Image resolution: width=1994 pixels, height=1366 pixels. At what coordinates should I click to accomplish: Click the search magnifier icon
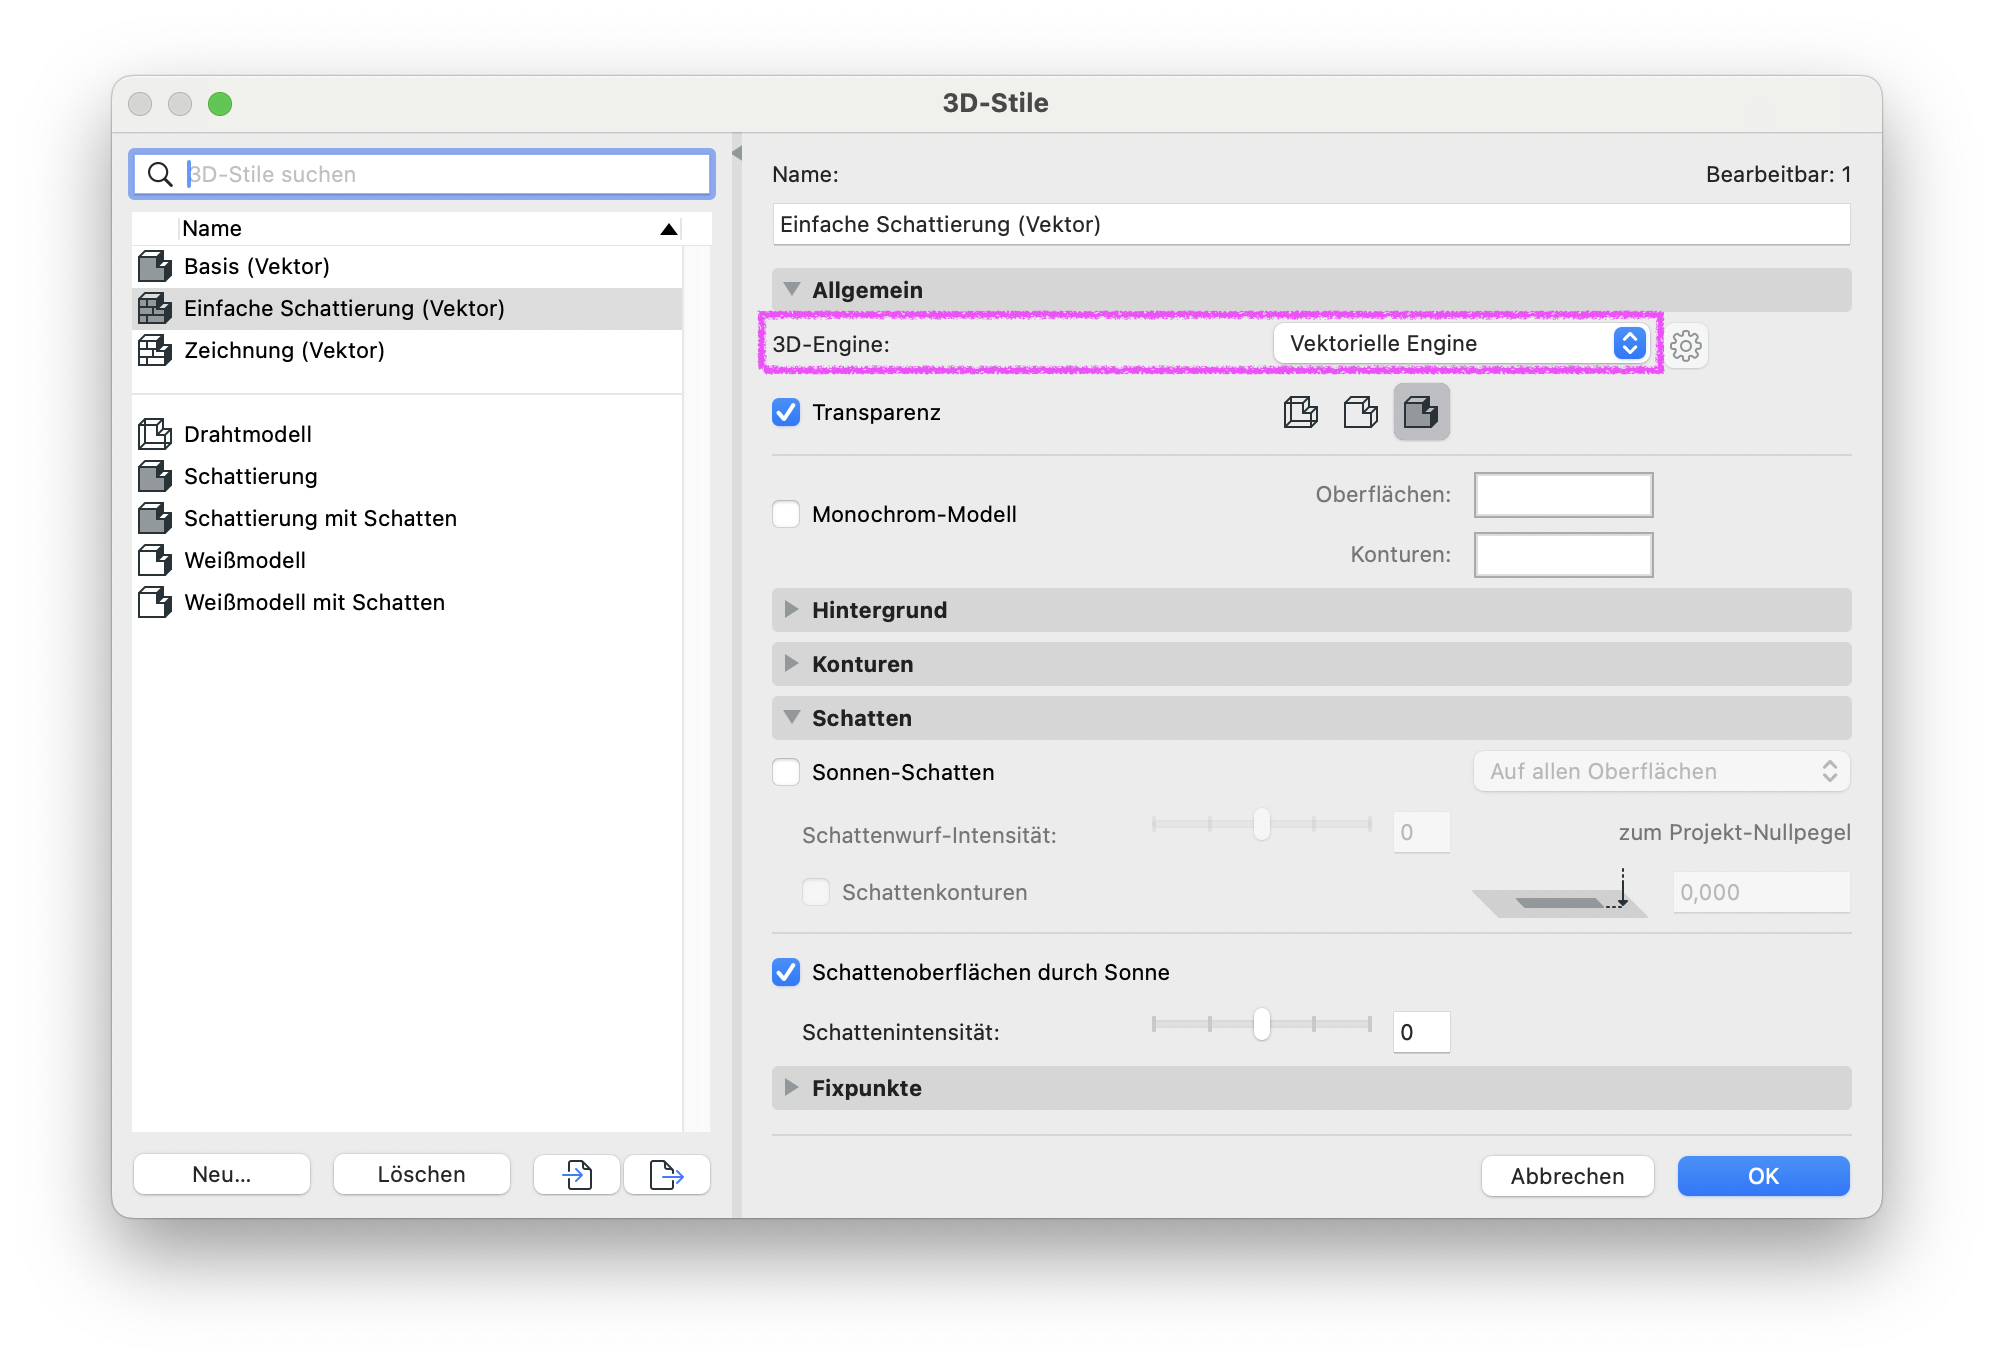[160, 174]
